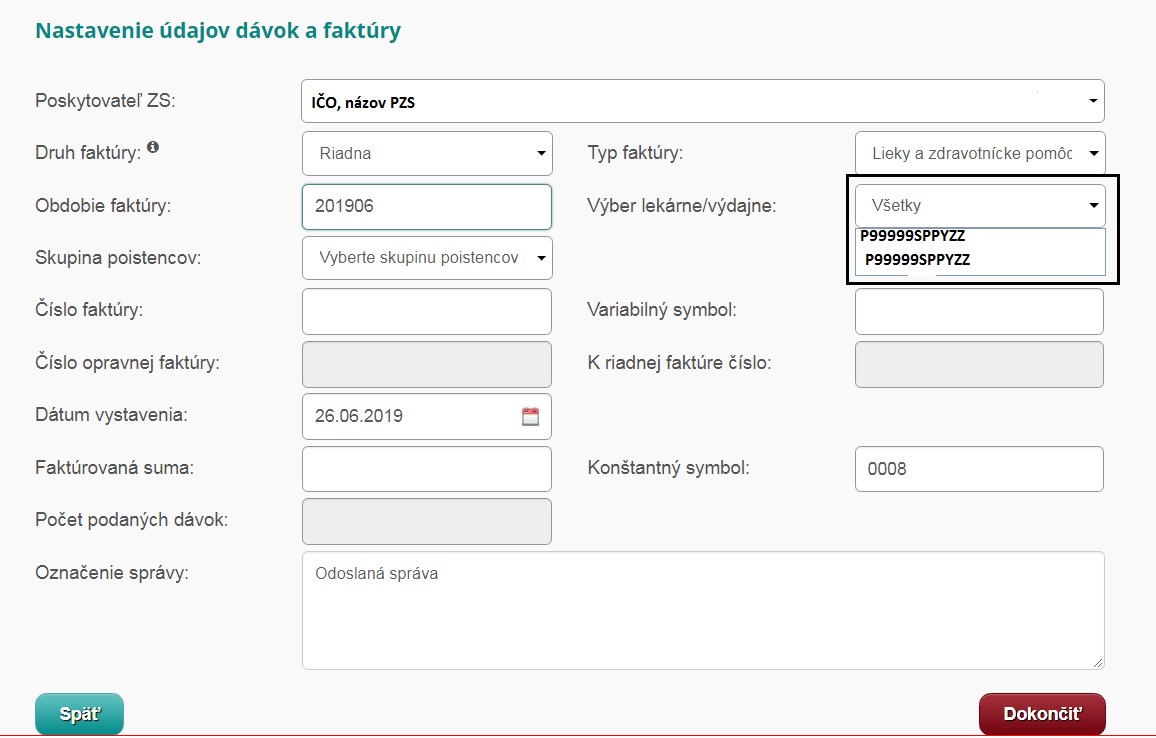Open the Skupina poistencov dropdown
Screen dimensions: 1156x738
(x=427, y=258)
